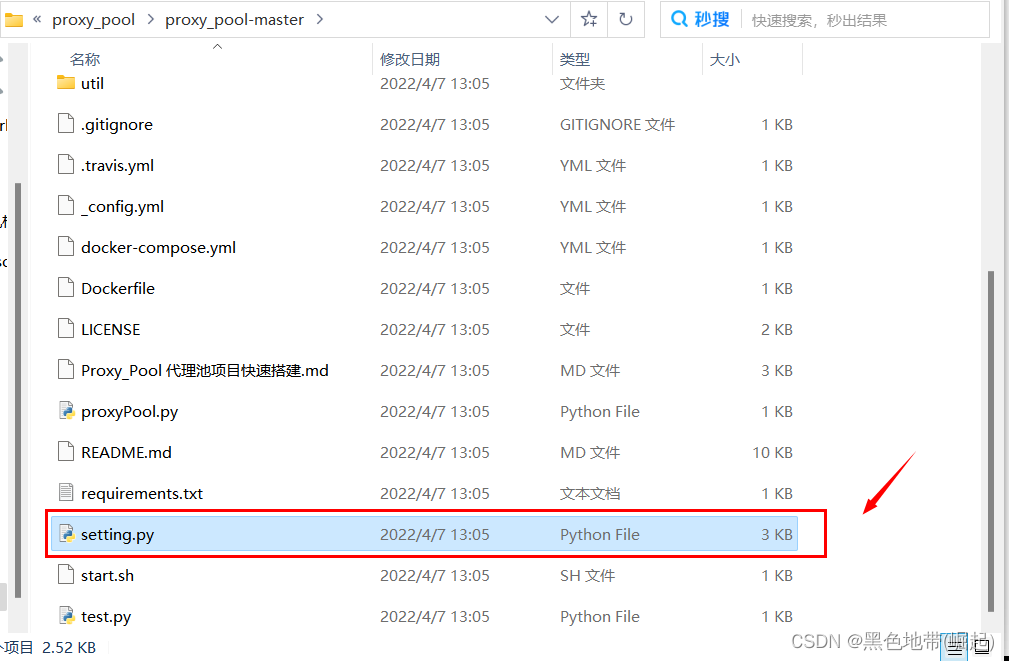Viewport: 1009px width, 661px height.
Task: Click the proxy_pool-master breadcrumb item
Action: pos(234,18)
